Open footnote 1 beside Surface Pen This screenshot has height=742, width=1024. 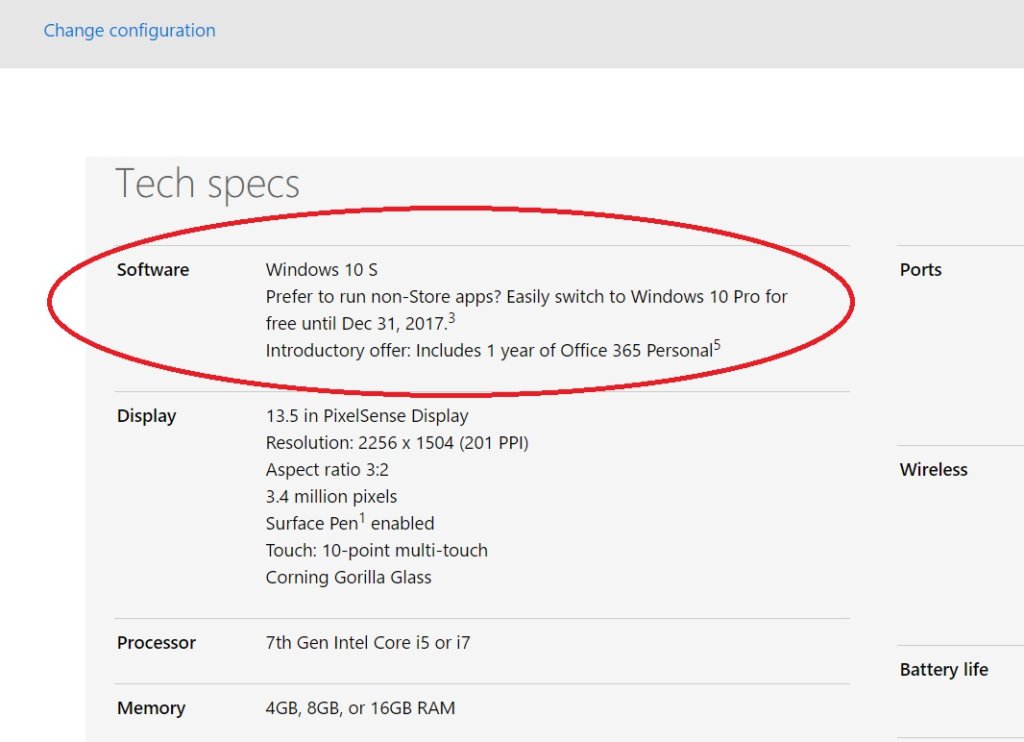(x=362, y=518)
